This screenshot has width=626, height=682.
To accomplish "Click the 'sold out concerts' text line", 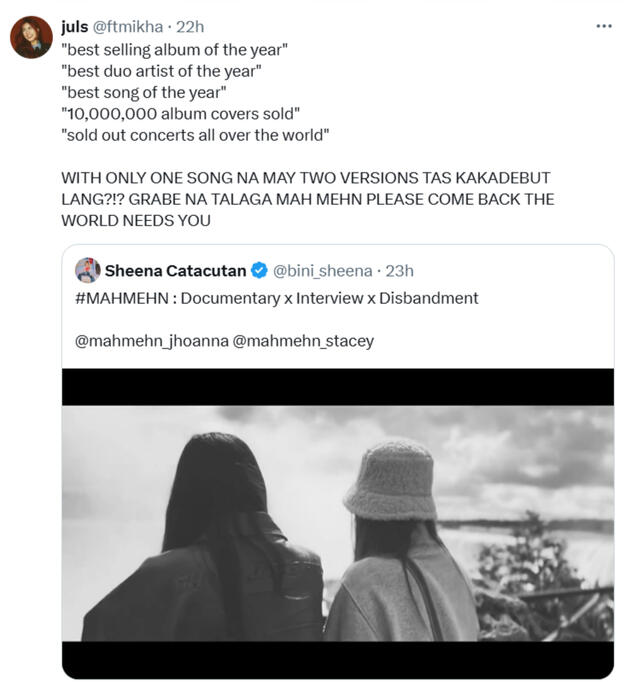I will pos(195,135).
